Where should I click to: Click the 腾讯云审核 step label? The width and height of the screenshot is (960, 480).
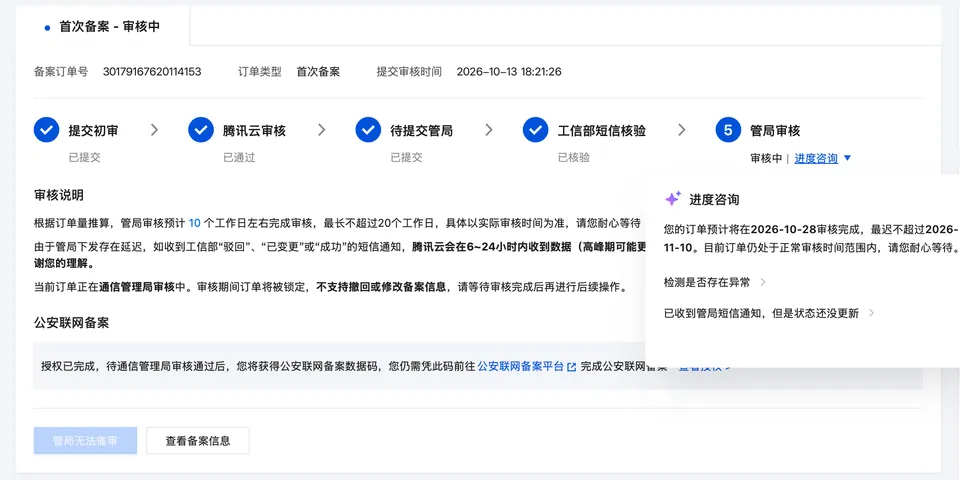coord(254,130)
